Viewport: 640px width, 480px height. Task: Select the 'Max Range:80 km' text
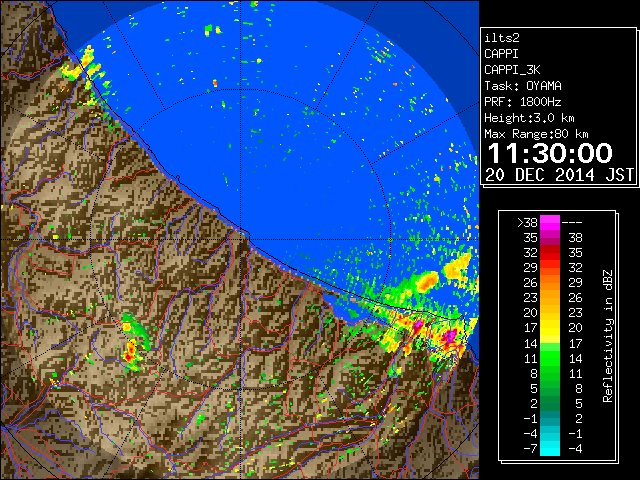click(x=536, y=134)
